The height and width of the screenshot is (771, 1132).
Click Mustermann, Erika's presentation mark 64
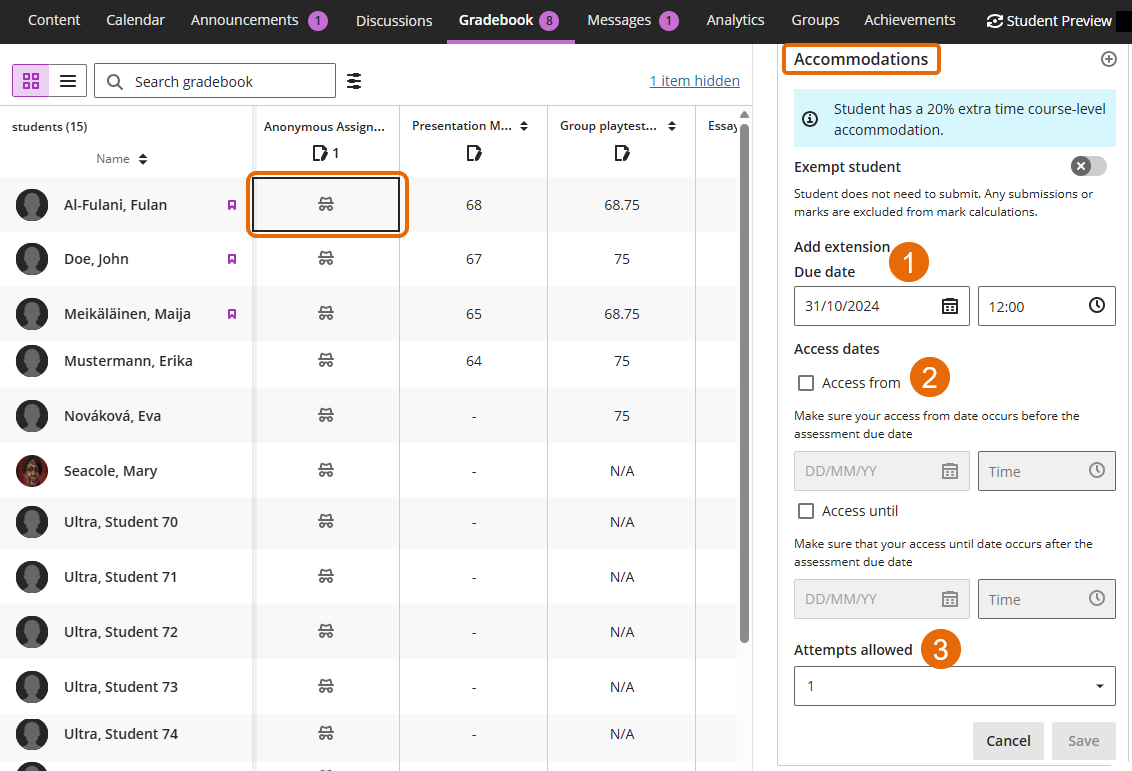point(474,361)
